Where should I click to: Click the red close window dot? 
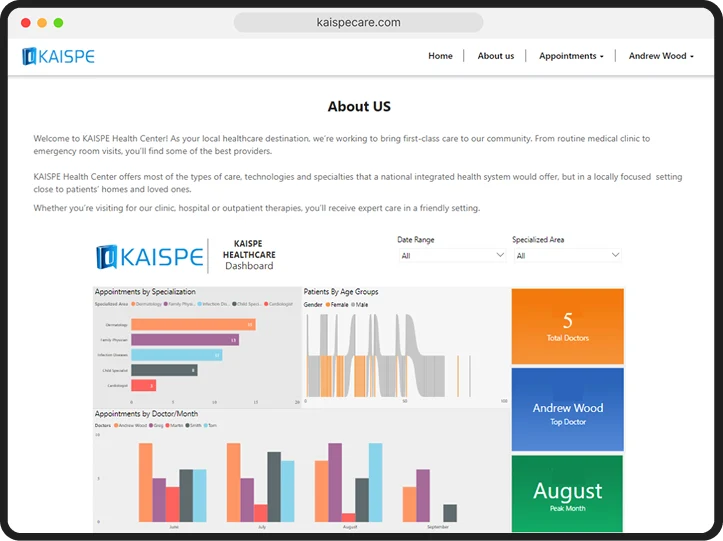click(25, 22)
